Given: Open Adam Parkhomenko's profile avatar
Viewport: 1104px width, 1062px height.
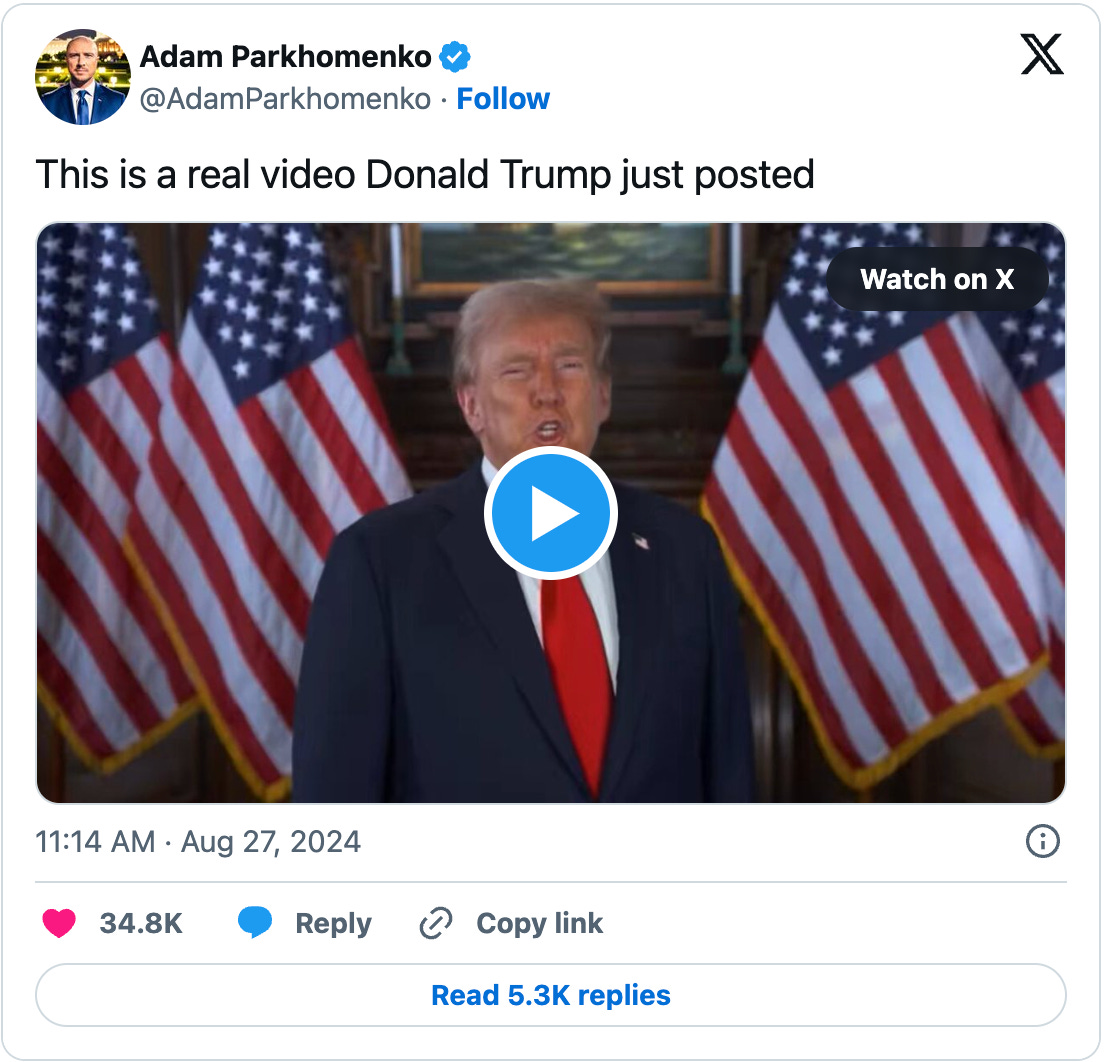Looking at the screenshot, I should click(83, 77).
